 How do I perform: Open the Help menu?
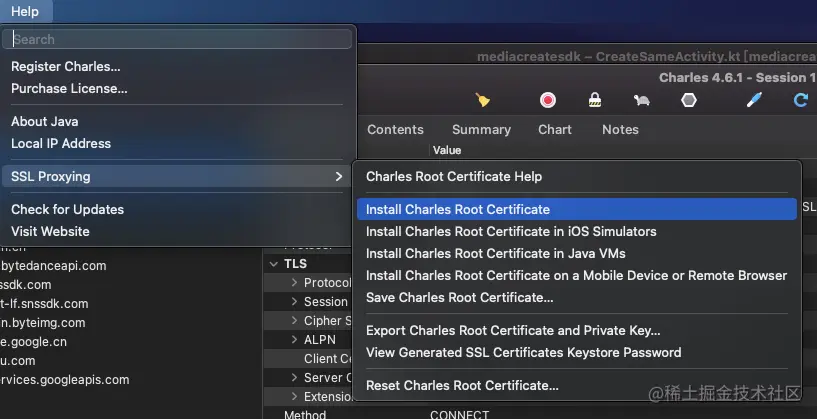click(x=25, y=11)
